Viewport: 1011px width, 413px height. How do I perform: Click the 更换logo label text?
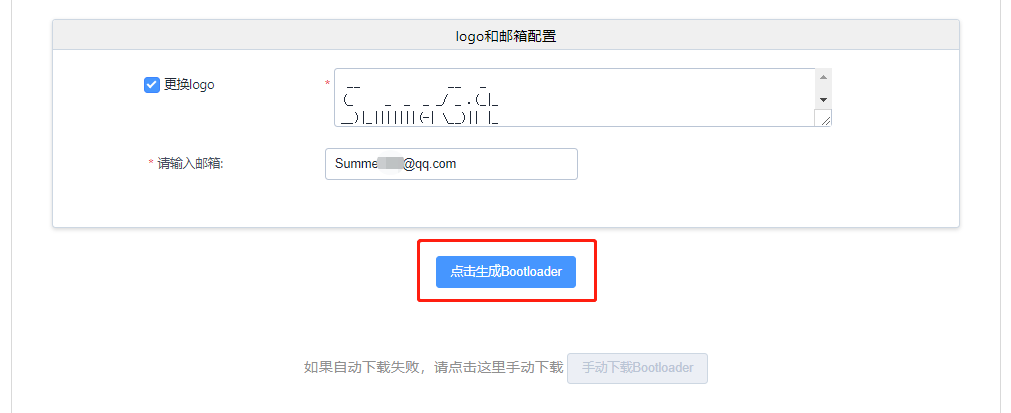pyautogui.click(x=189, y=84)
